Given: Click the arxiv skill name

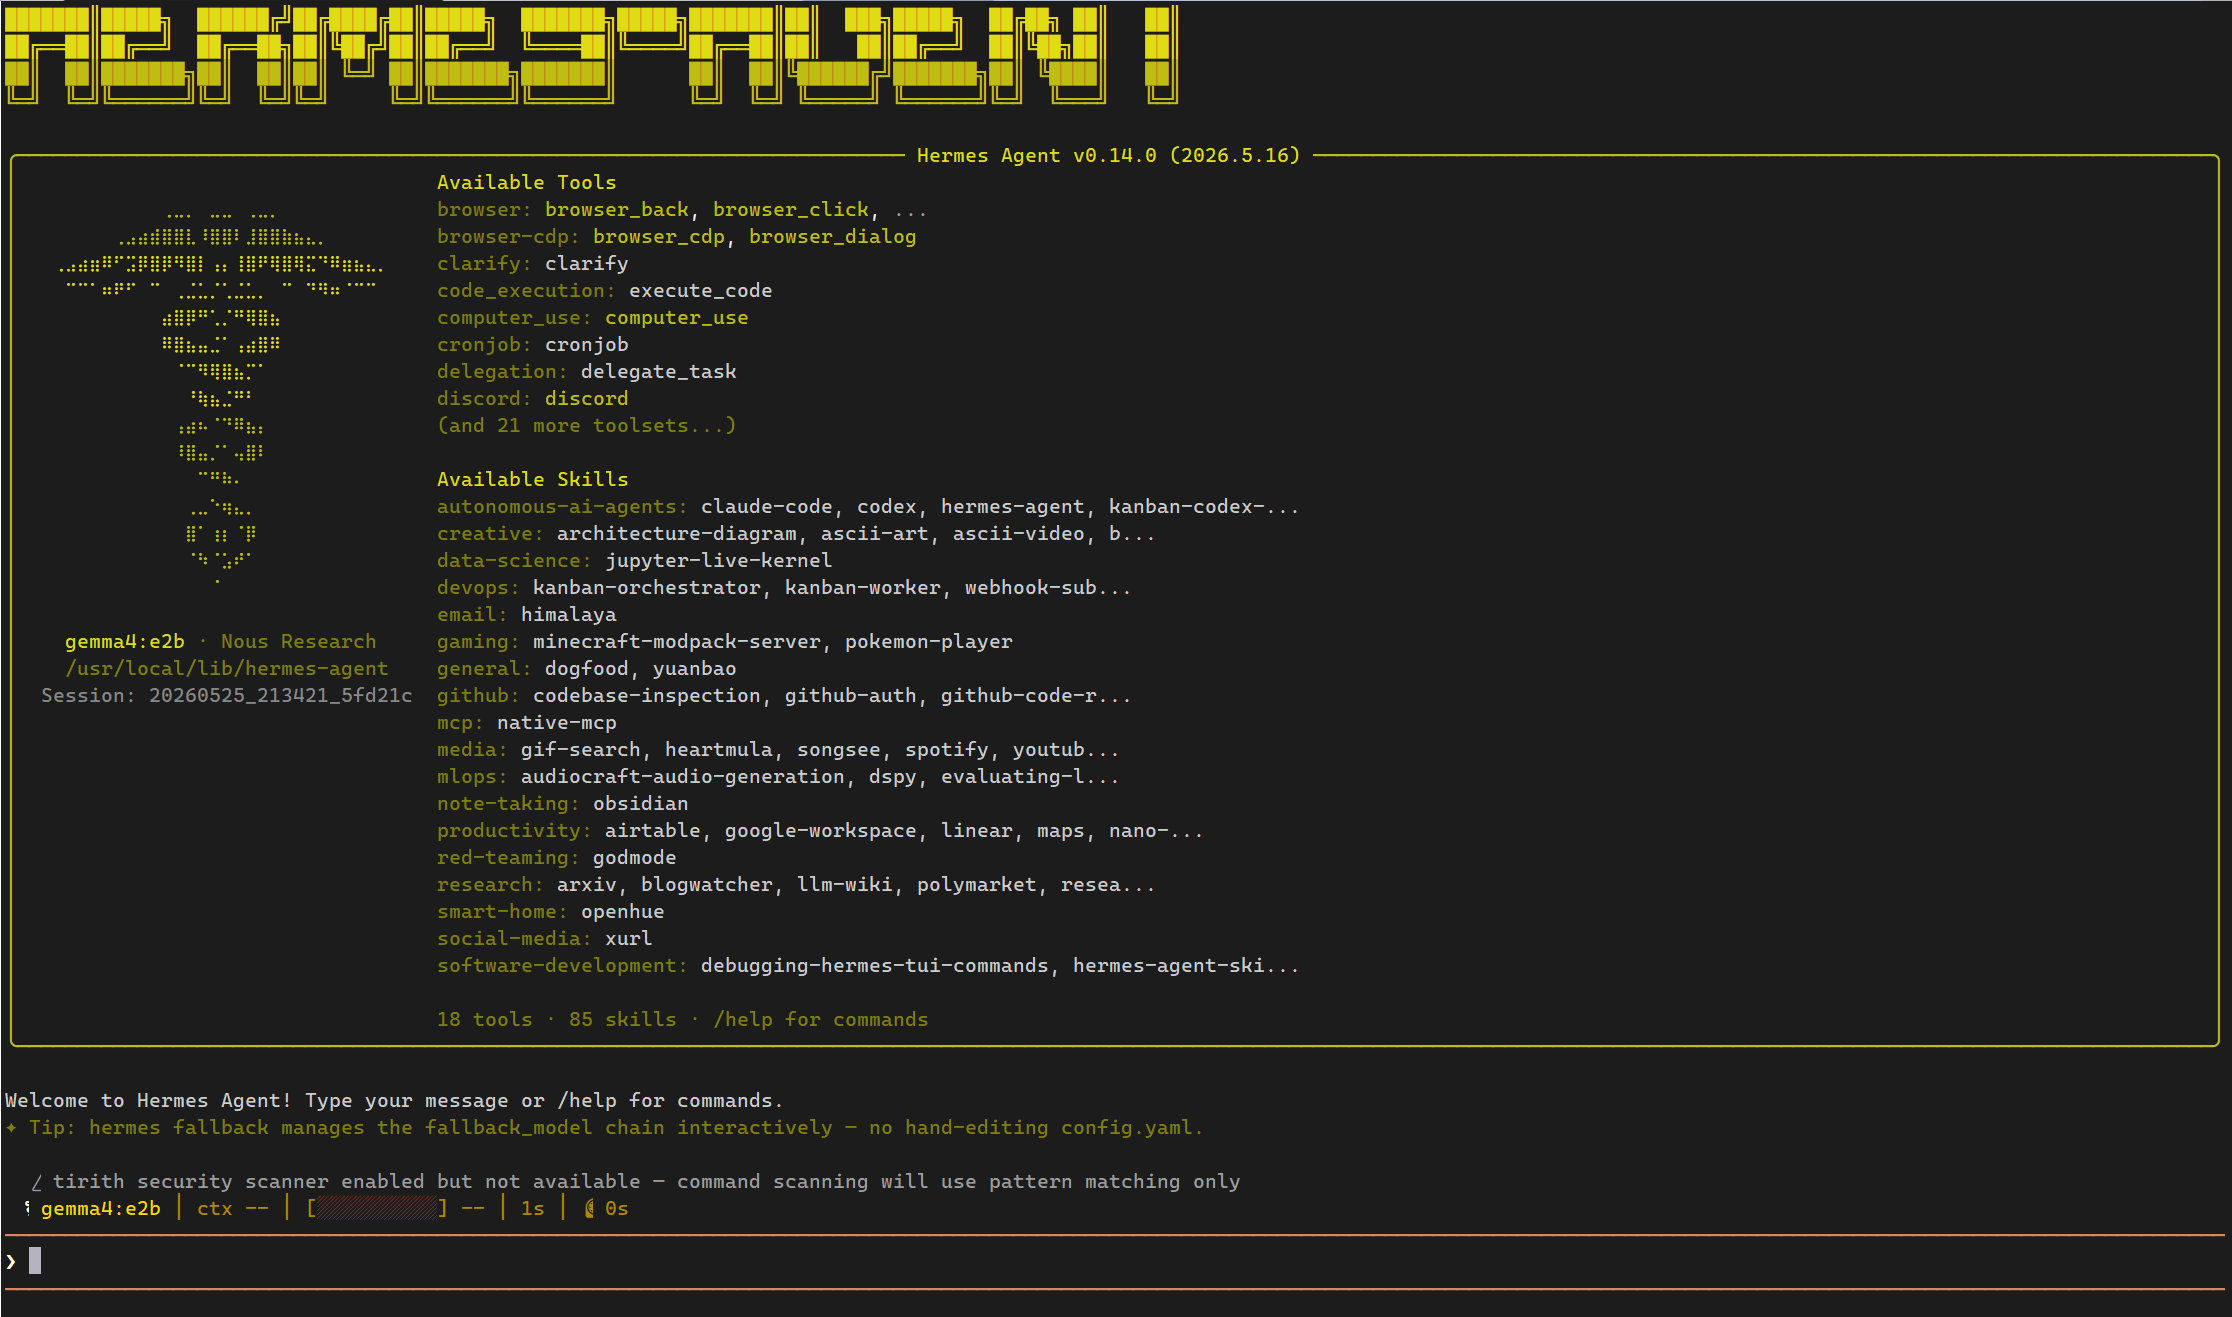Looking at the screenshot, I should 587,884.
